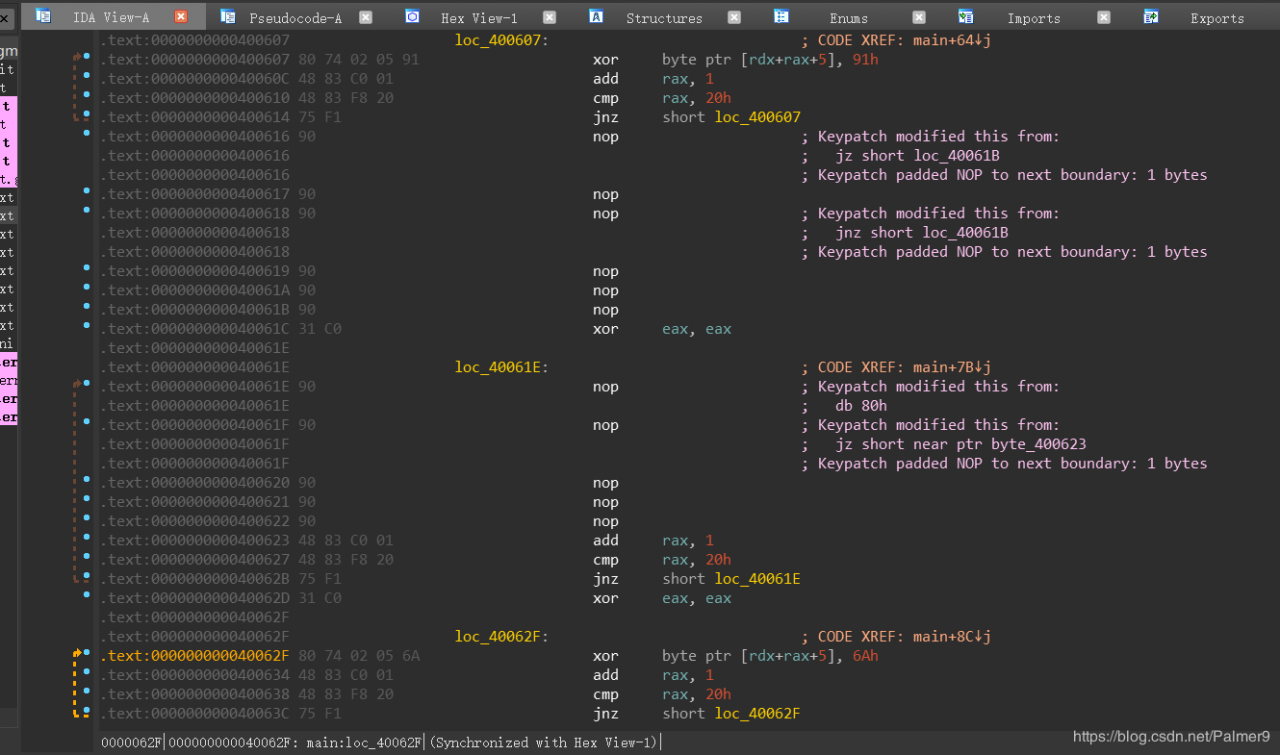Open the Enums tab

(848, 17)
